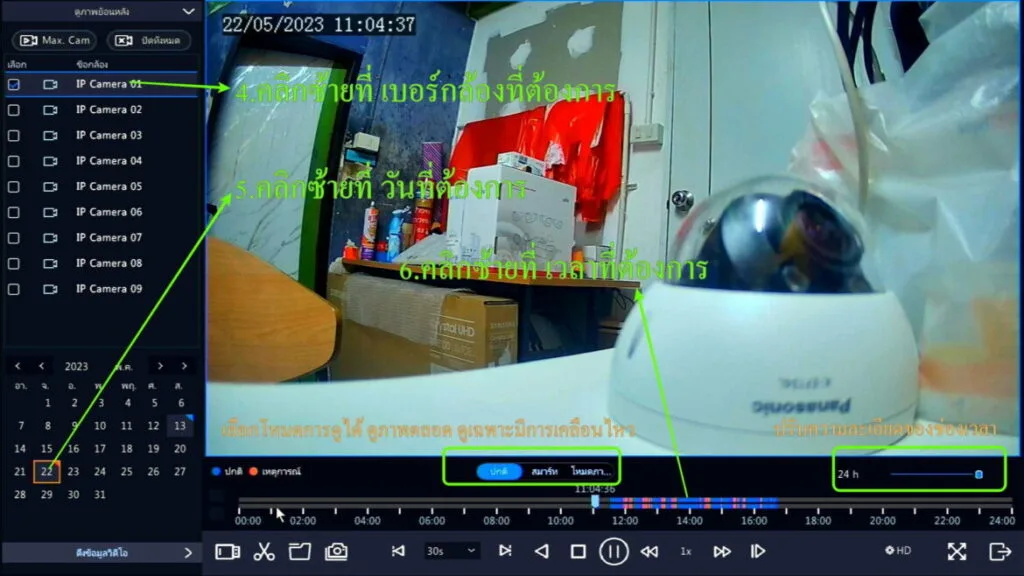Screen dimensions: 1024x576
Task: Click the 24 h timeline zoom slider handle
Action: [x=978, y=474]
